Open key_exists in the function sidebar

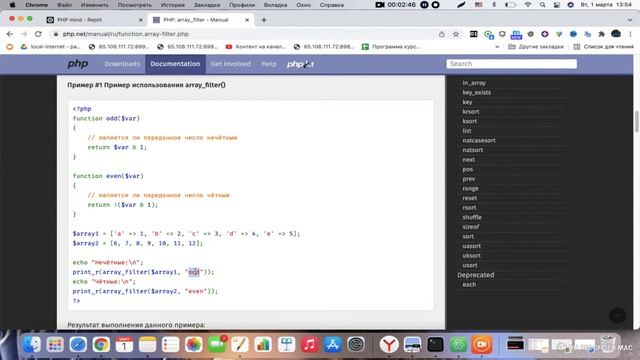(x=476, y=92)
